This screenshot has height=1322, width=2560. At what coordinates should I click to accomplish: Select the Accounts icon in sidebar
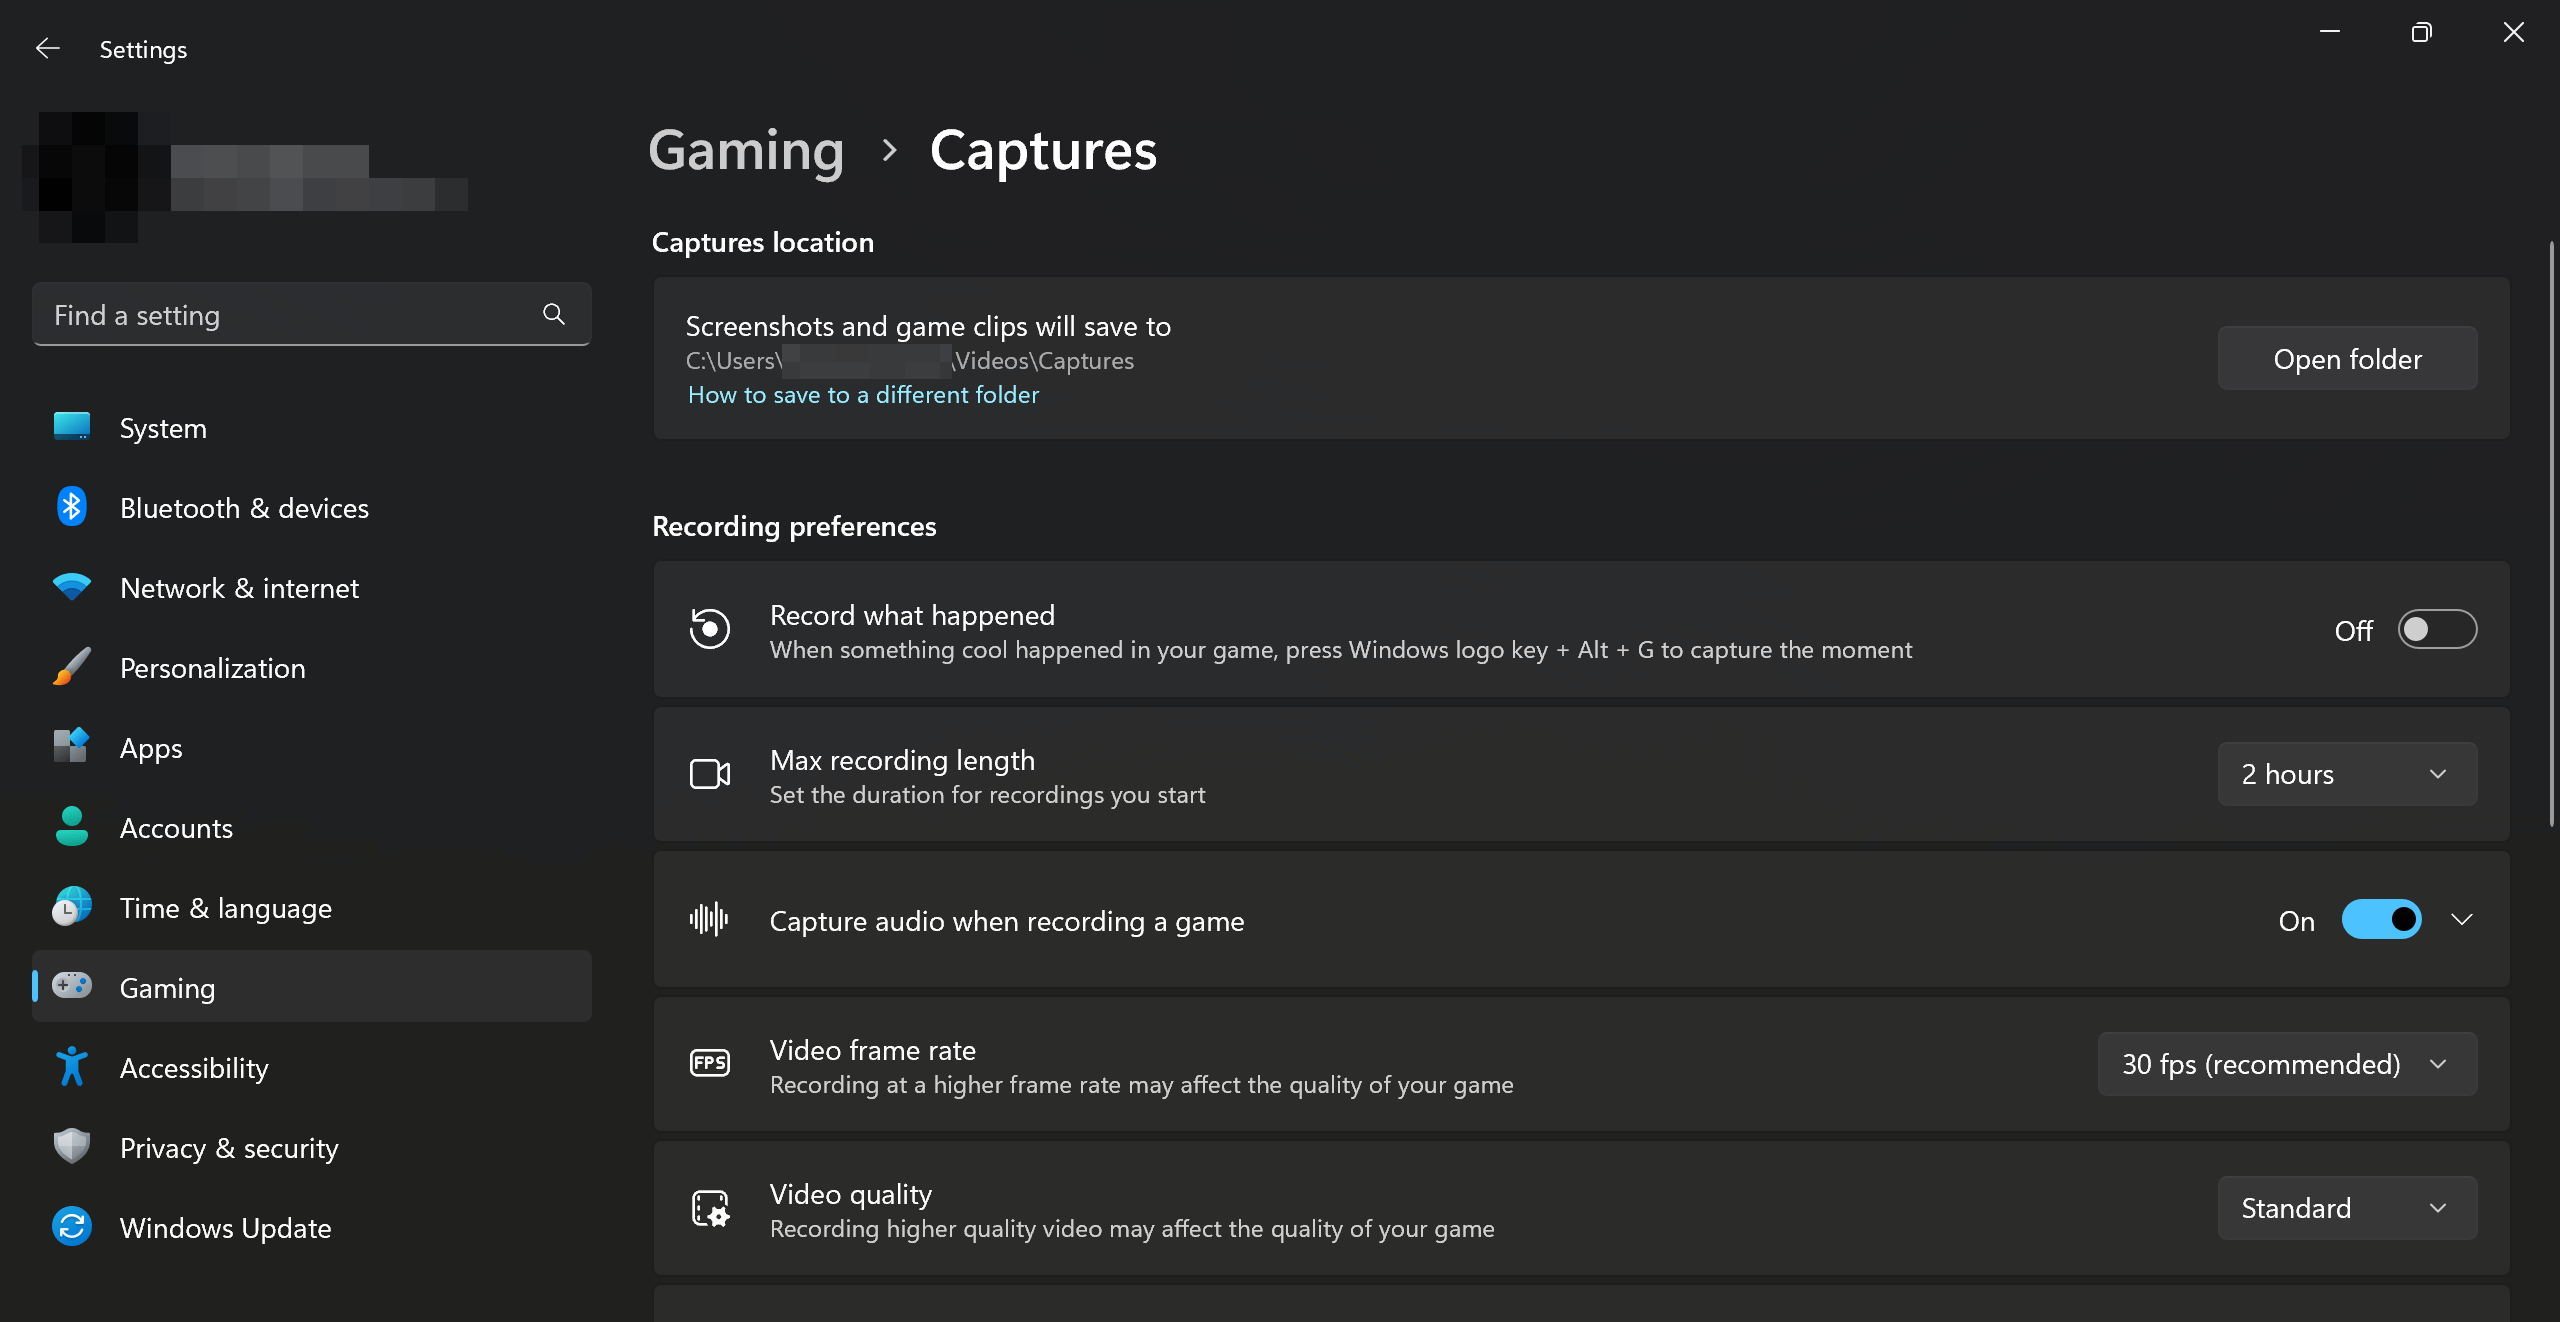pos(70,827)
